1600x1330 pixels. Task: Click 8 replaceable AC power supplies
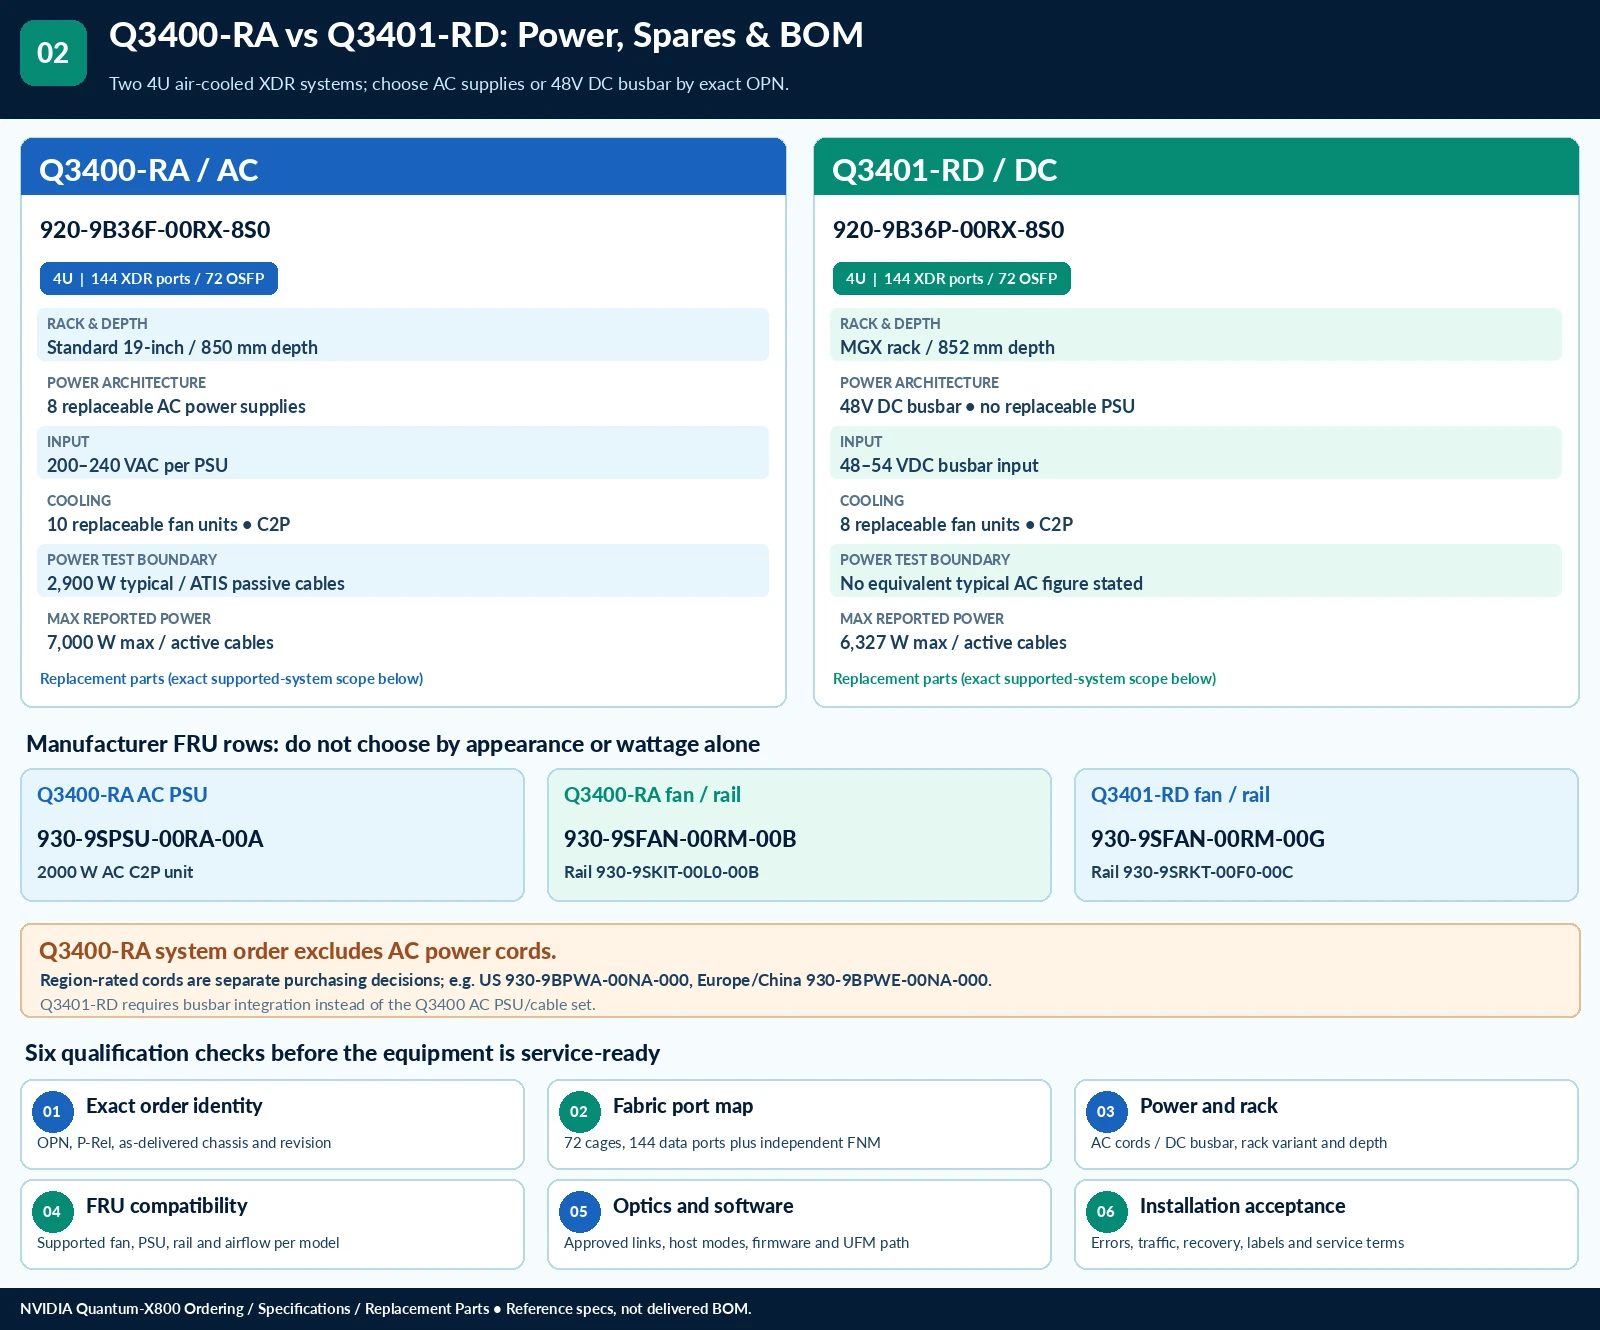click(x=176, y=407)
